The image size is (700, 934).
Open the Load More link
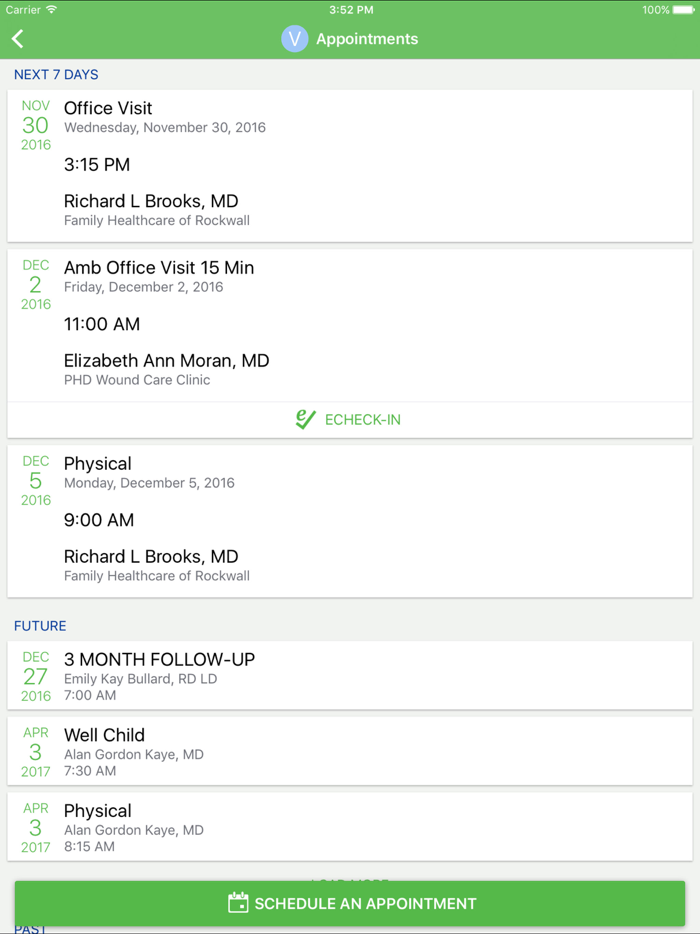(x=350, y=878)
